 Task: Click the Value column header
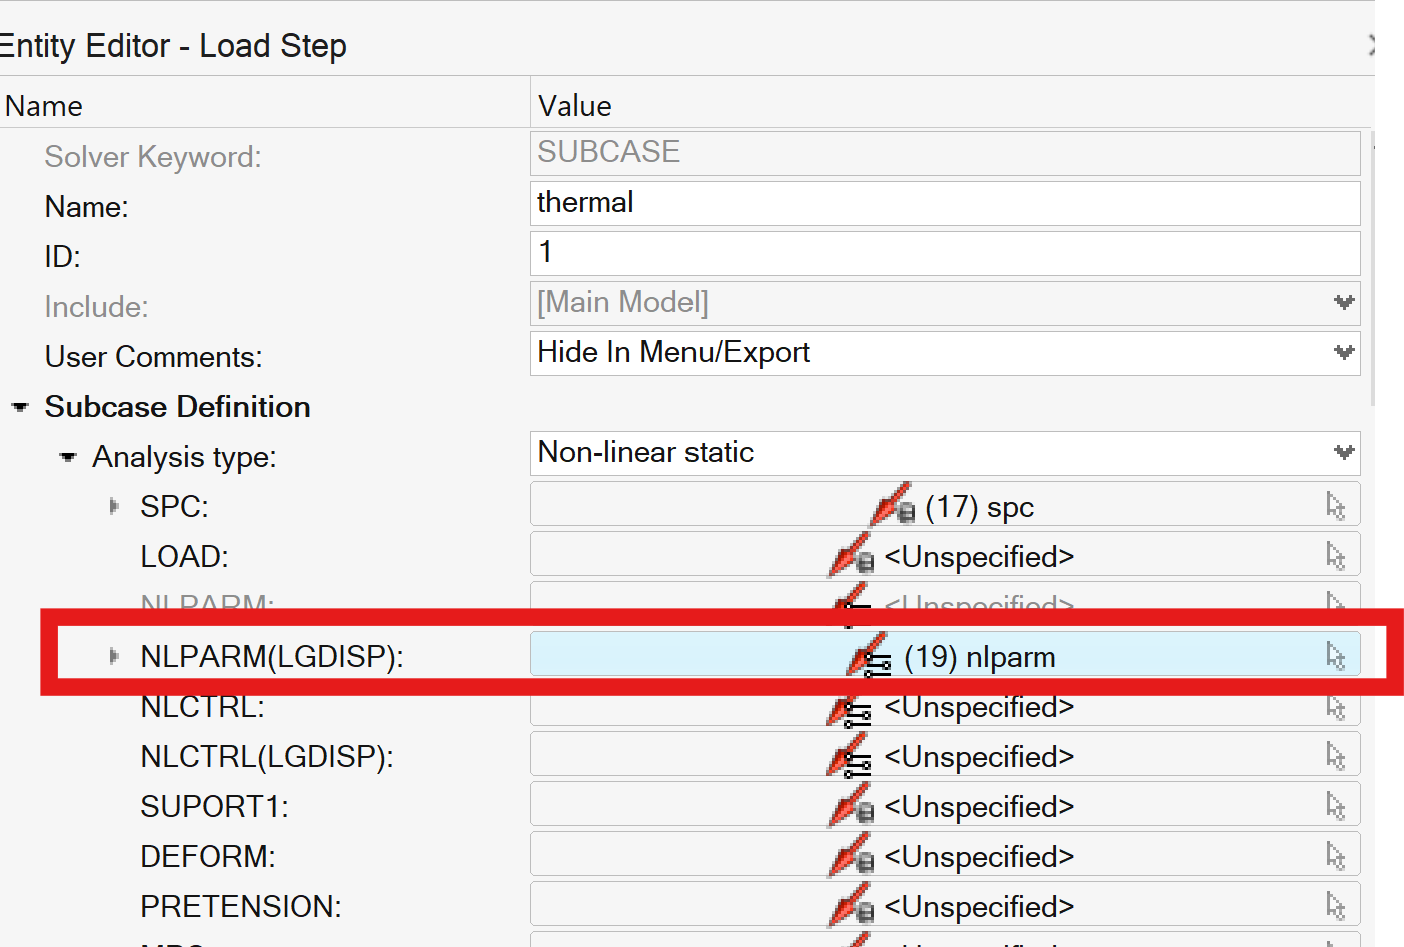click(x=574, y=106)
